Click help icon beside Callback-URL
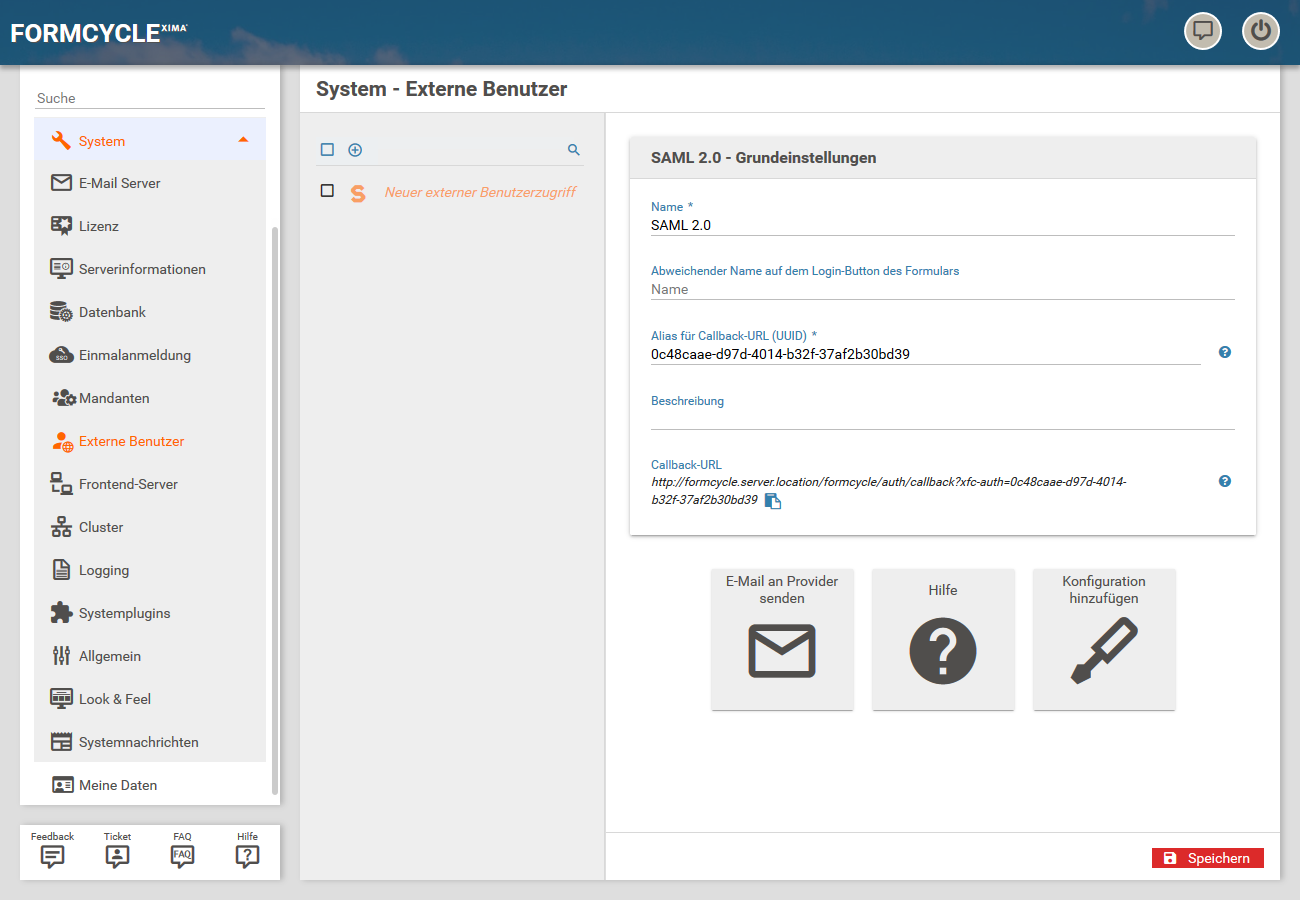The image size is (1300, 900). pyautogui.click(x=1225, y=481)
